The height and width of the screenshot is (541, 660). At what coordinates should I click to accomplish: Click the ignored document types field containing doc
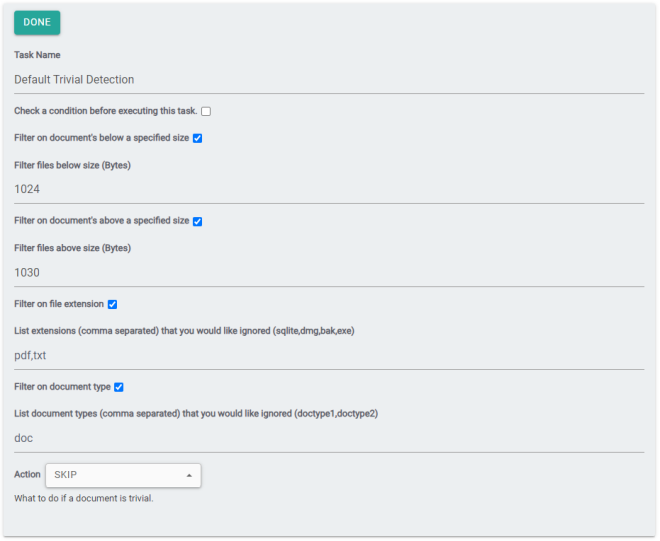coord(328,438)
